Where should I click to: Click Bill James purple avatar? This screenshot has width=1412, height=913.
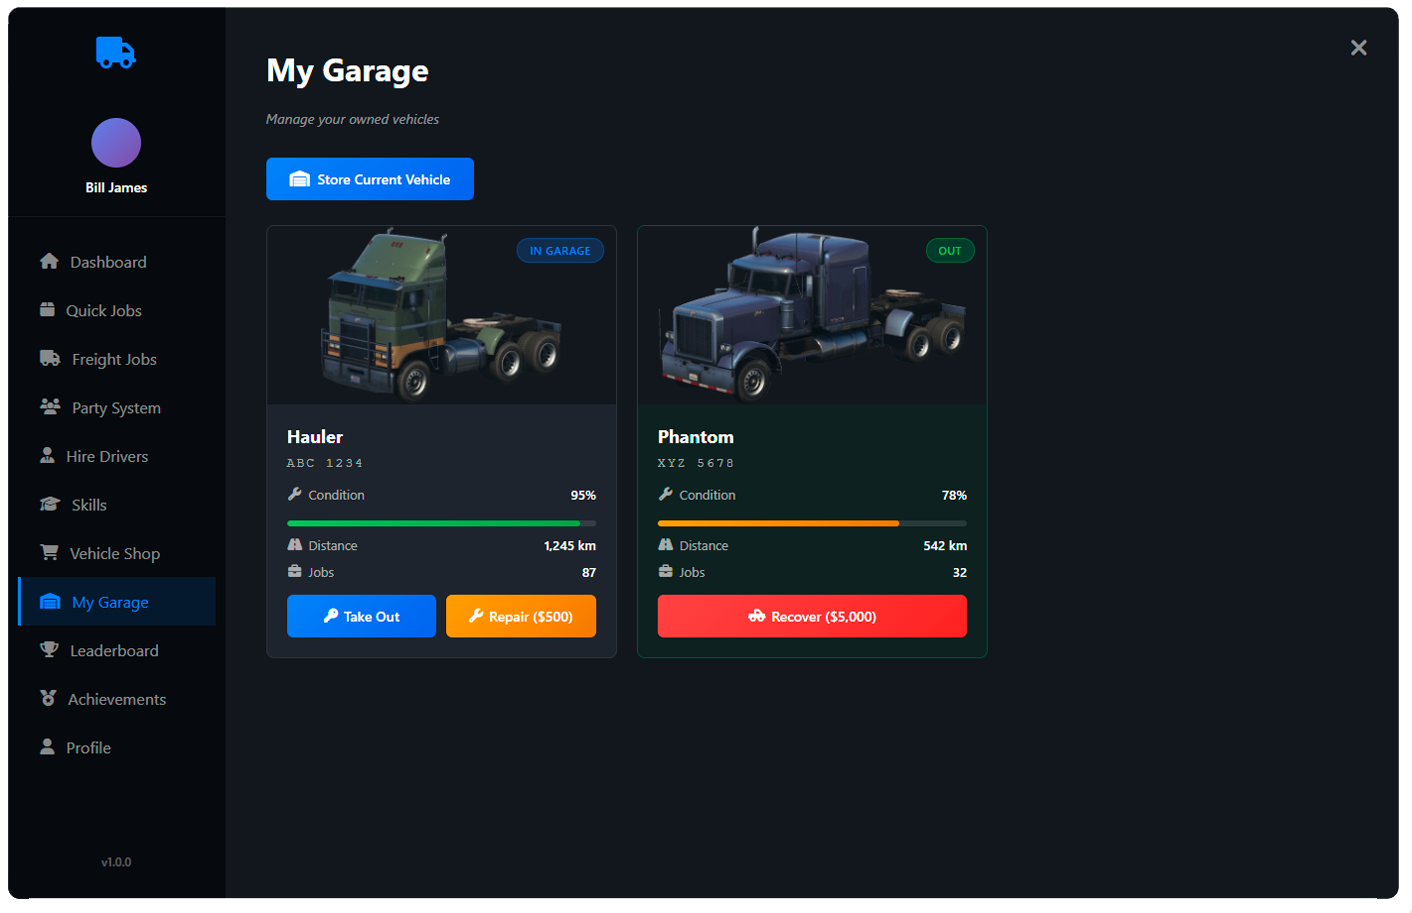point(116,143)
